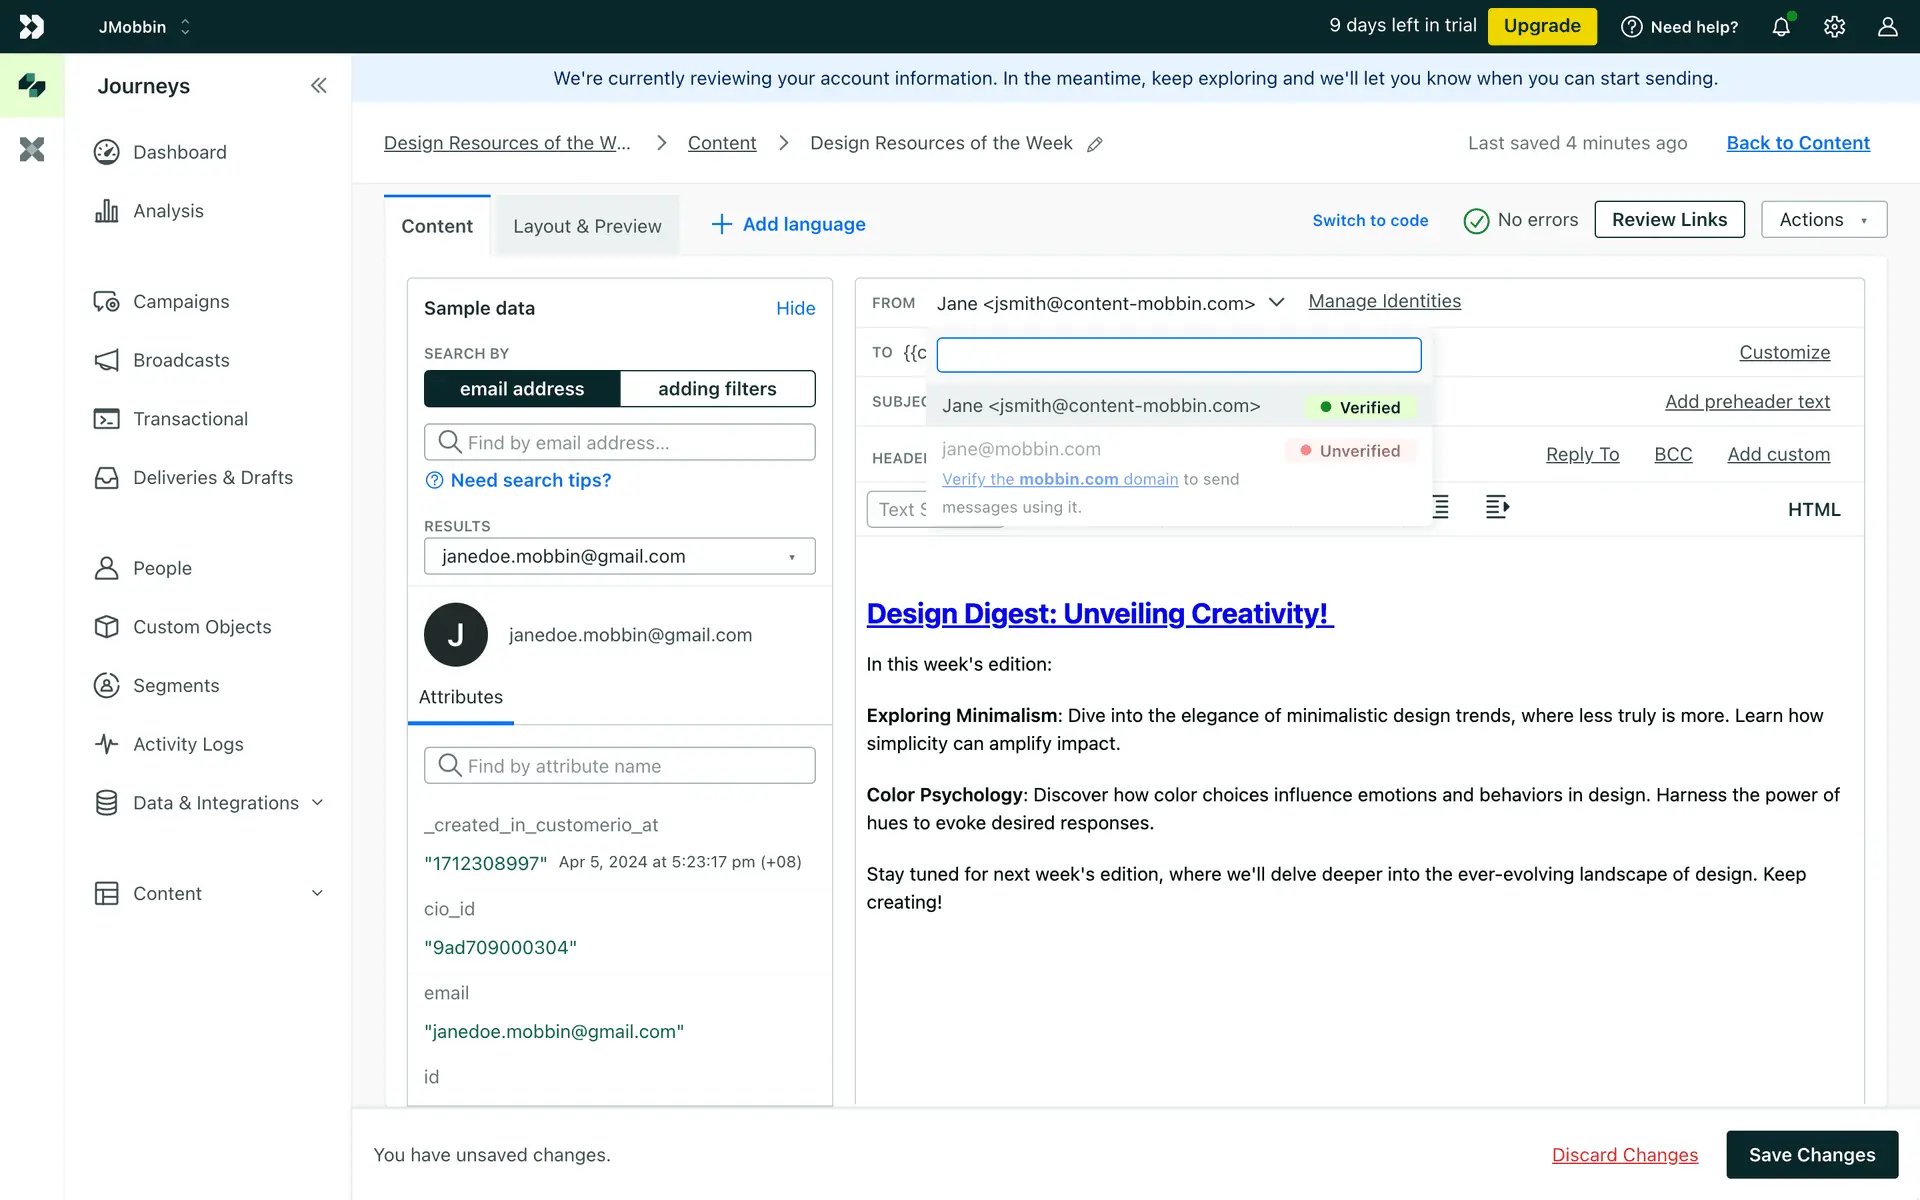The width and height of the screenshot is (1920, 1200).
Task: Open the user account profile icon
Action: pyautogui.click(x=1887, y=27)
